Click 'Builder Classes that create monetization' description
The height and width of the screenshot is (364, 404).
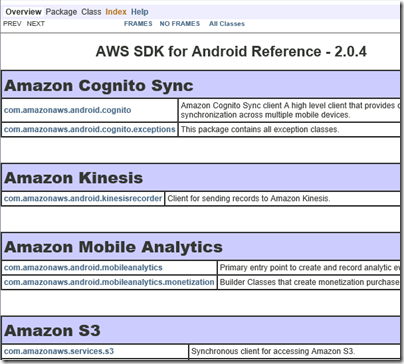[x=309, y=282]
